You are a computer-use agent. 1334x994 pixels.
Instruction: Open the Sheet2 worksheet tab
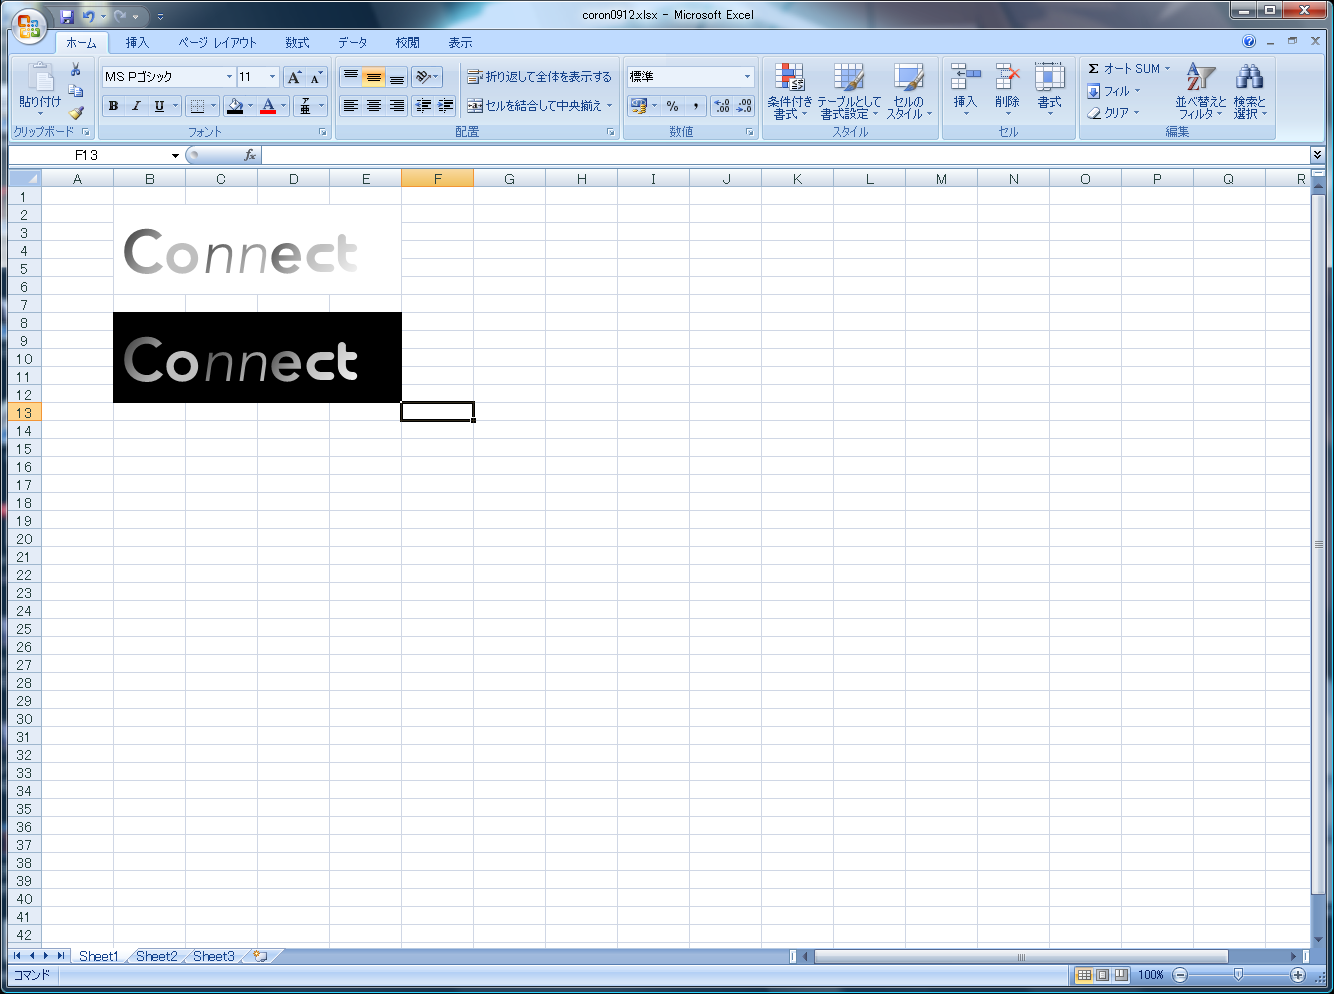pos(156,956)
